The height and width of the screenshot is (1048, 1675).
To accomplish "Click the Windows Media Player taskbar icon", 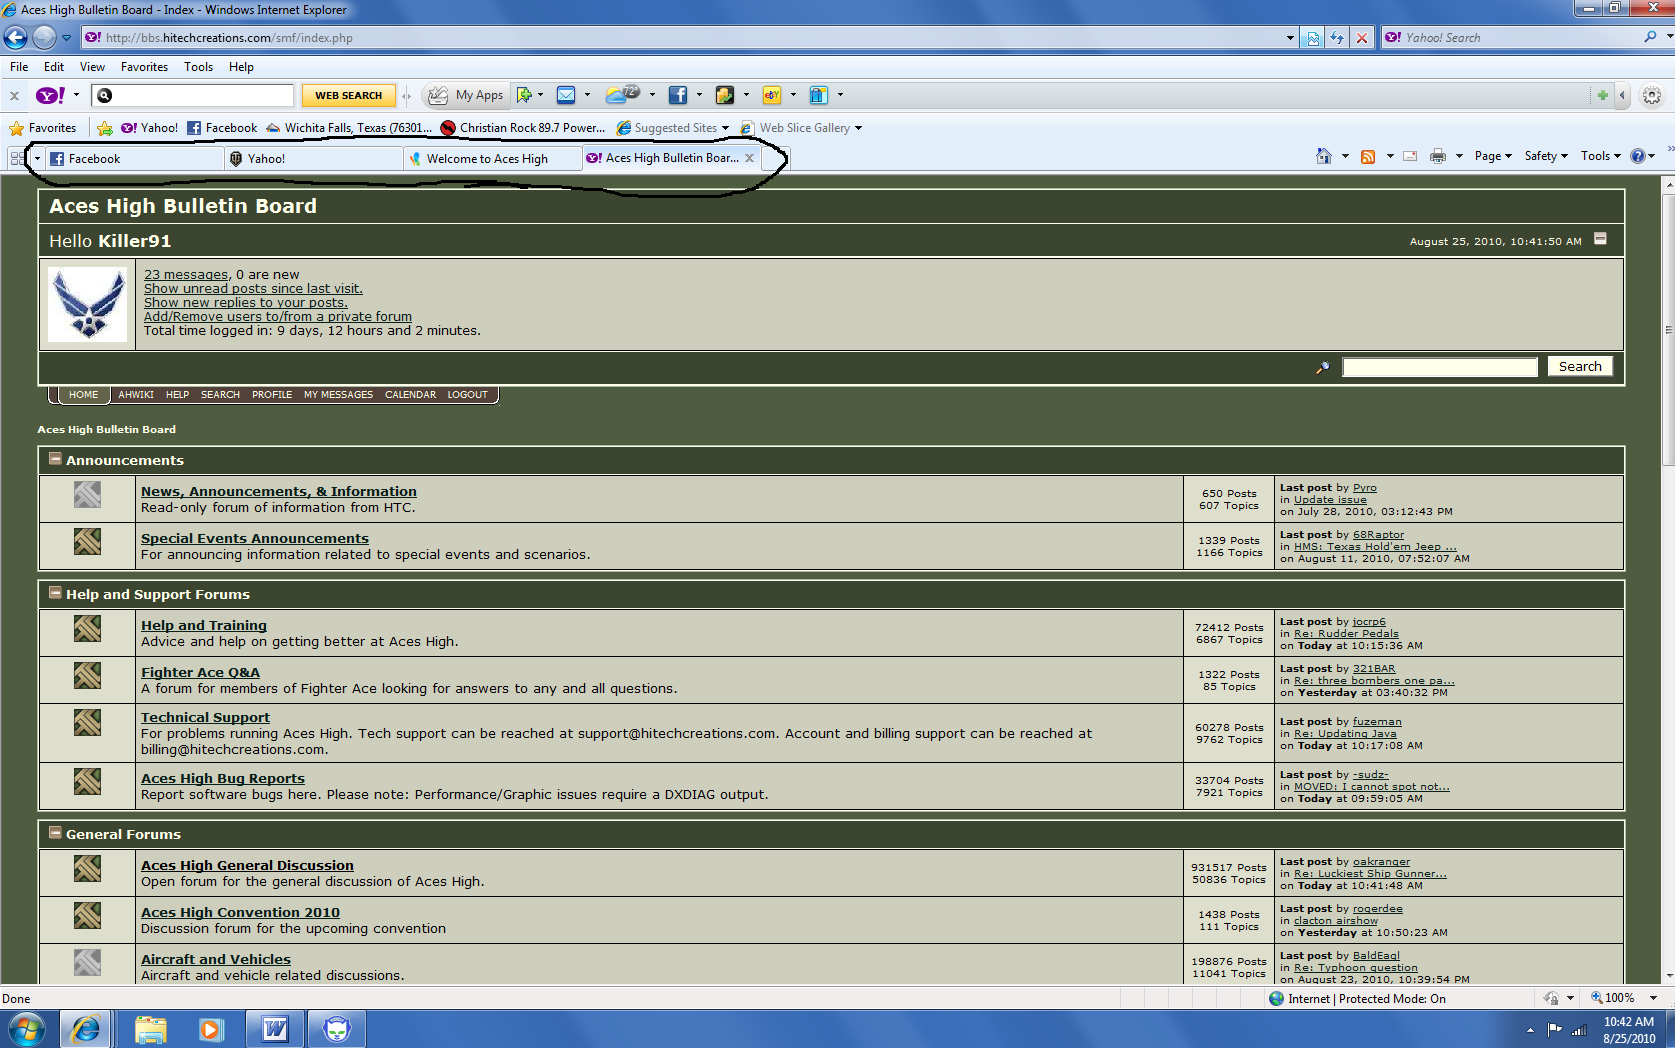I will (211, 1029).
